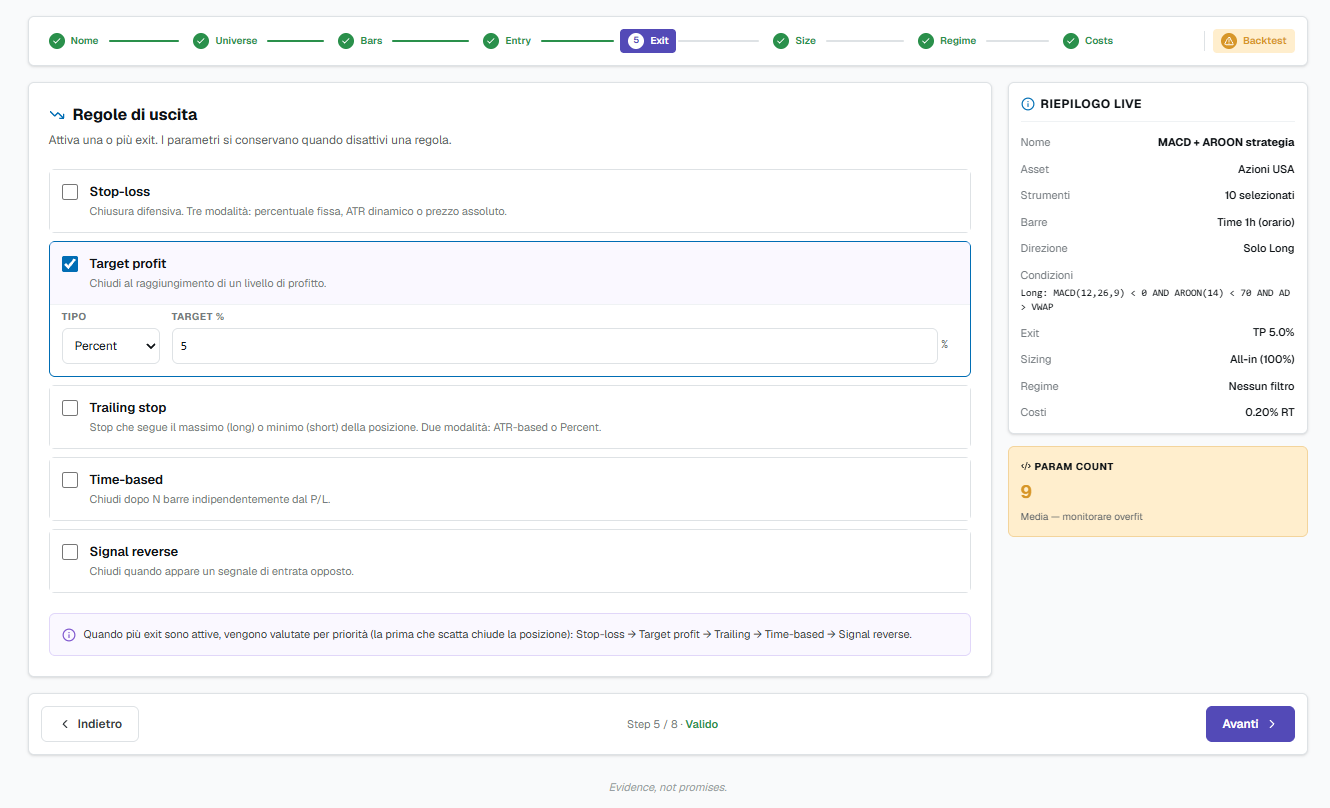Go to the Costs step
This screenshot has height=808, width=1330.
pyautogui.click(x=1088, y=41)
